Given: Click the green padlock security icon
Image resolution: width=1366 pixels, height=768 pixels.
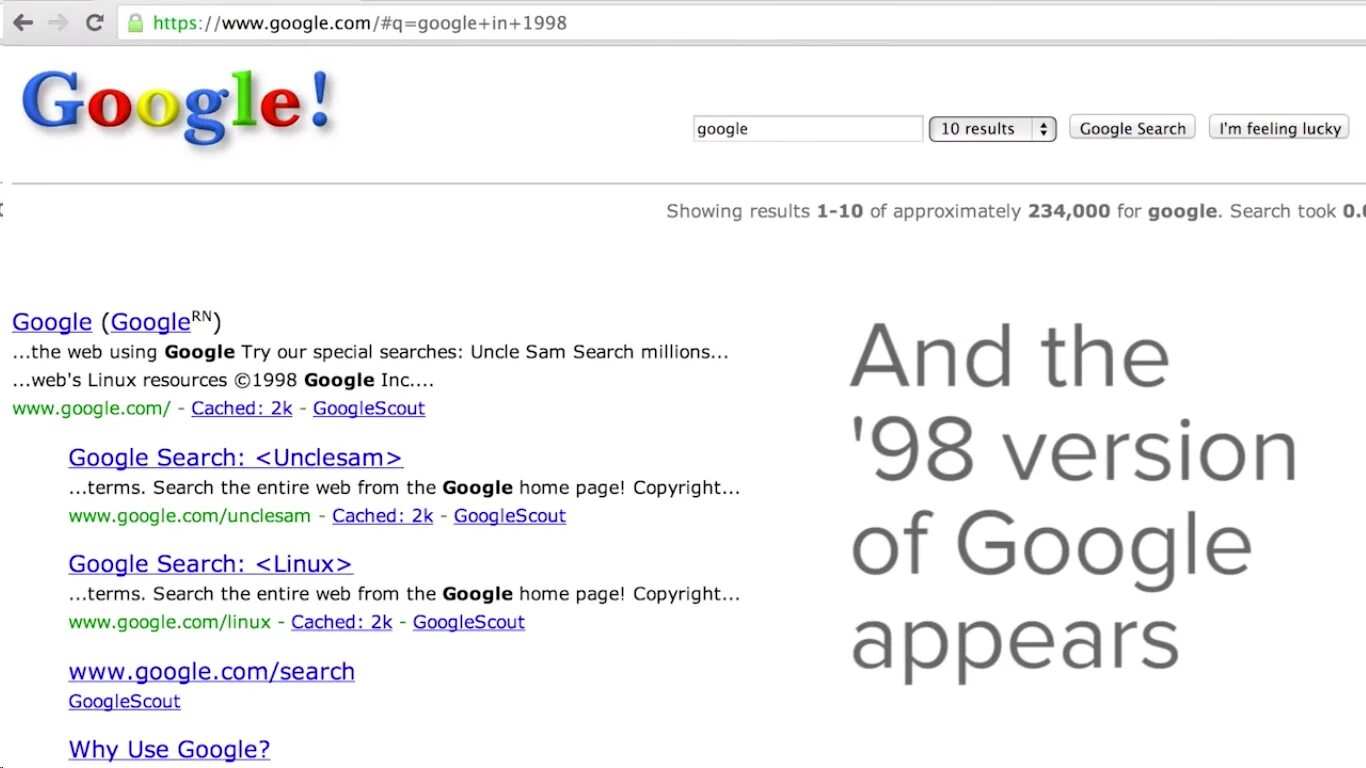Looking at the screenshot, I should pyautogui.click(x=135, y=22).
